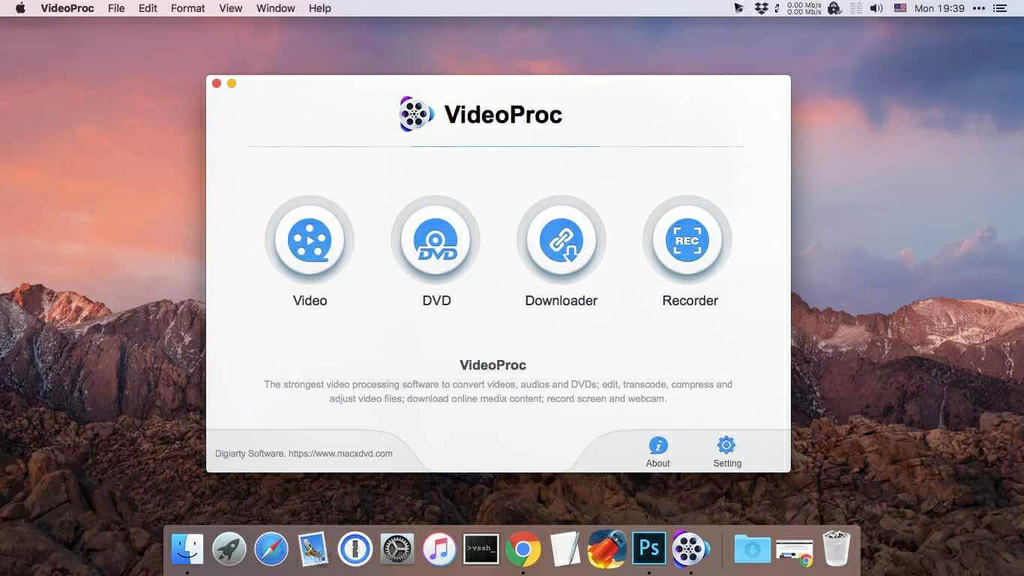
Task: Click the DVD label text
Action: tap(436, 300)
